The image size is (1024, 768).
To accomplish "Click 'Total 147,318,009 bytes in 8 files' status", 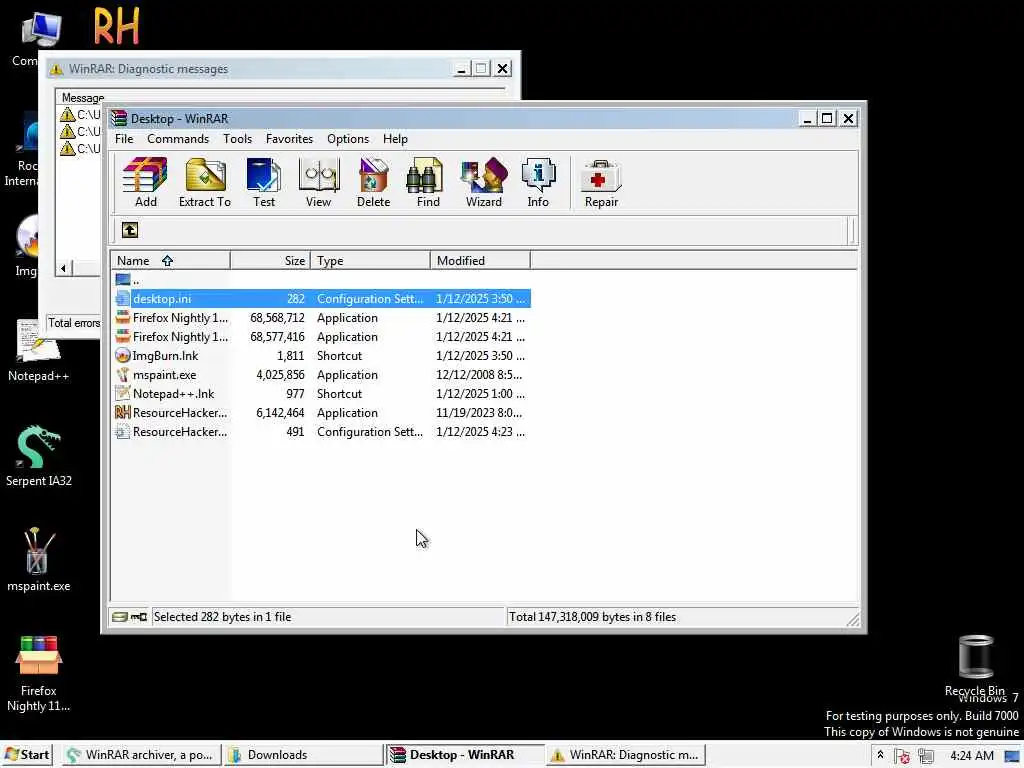I will coord(592,616).
